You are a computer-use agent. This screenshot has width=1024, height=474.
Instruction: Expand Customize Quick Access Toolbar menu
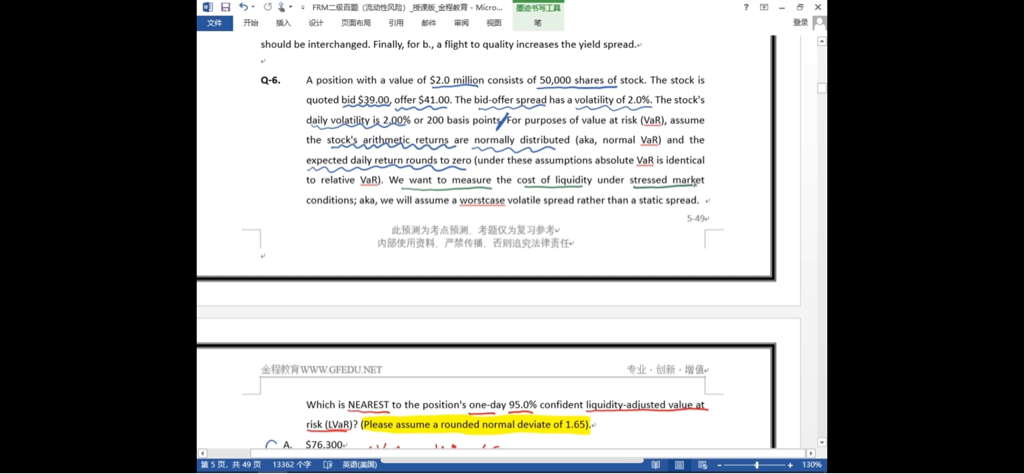pos(302,8)
